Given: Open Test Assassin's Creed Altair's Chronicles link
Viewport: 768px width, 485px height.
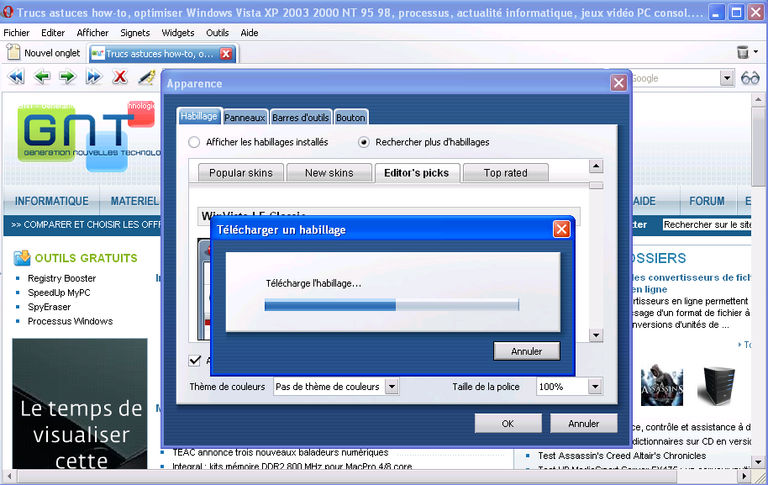Looking at the screenshot, I should click(x=622, y=456).
